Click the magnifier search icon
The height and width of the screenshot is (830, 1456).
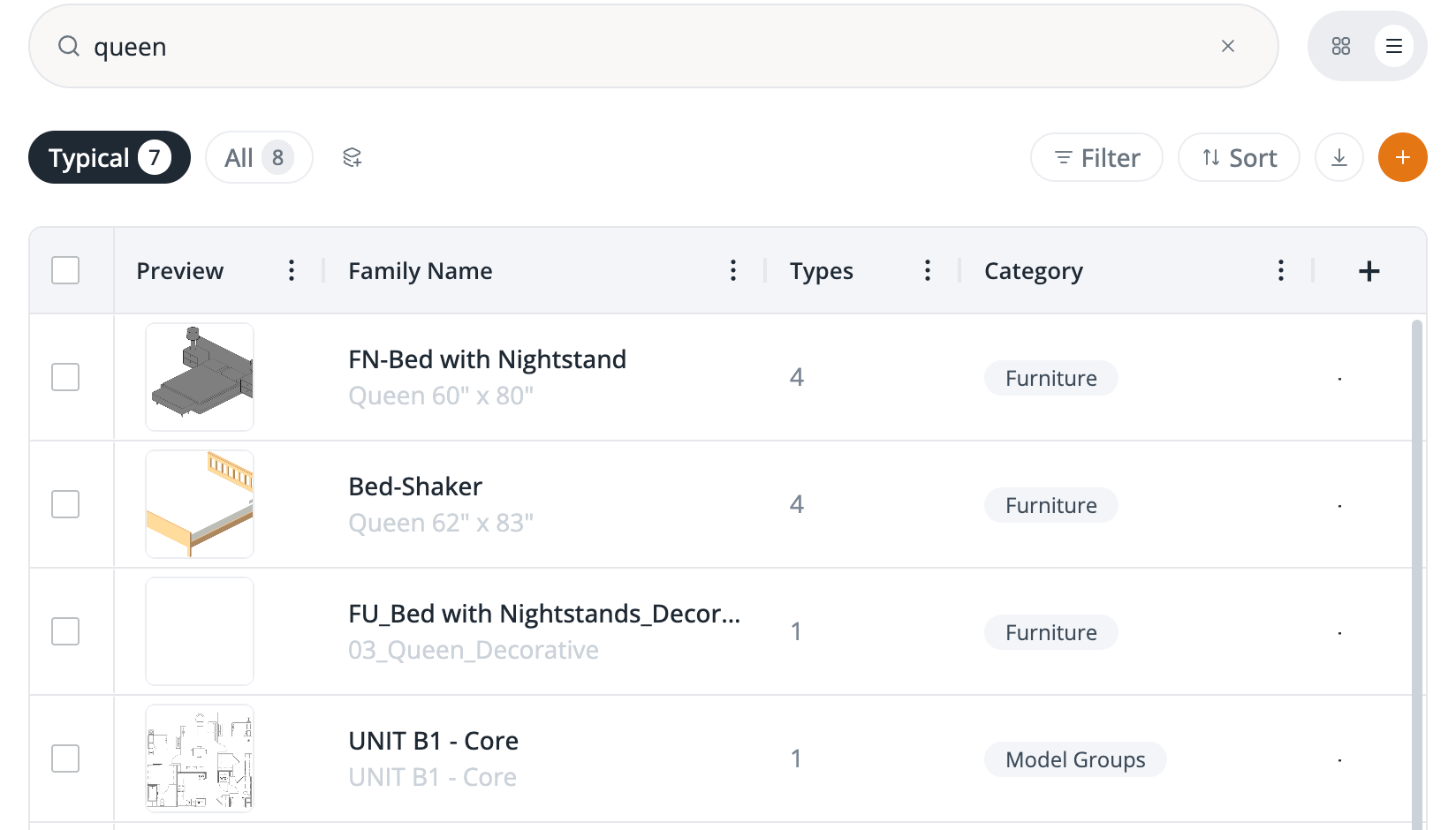(68, 46)
